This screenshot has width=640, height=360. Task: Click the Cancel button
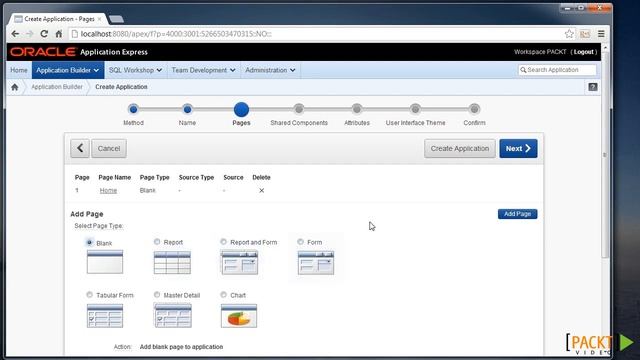(109, 148)
